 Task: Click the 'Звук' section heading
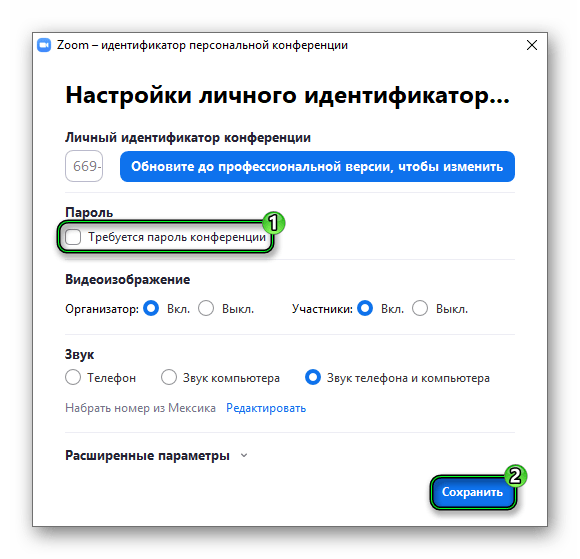(80, 354)
